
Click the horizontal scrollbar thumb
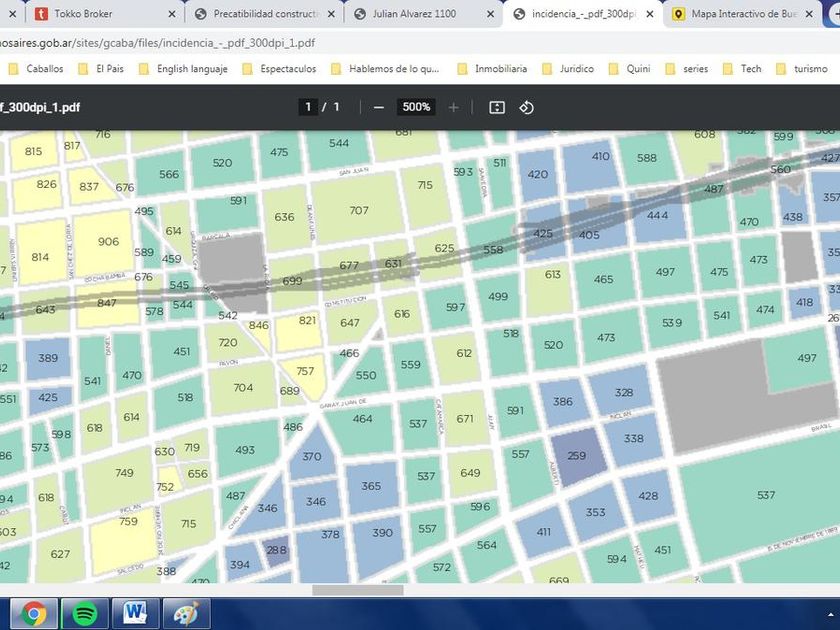tap(372, 590)
